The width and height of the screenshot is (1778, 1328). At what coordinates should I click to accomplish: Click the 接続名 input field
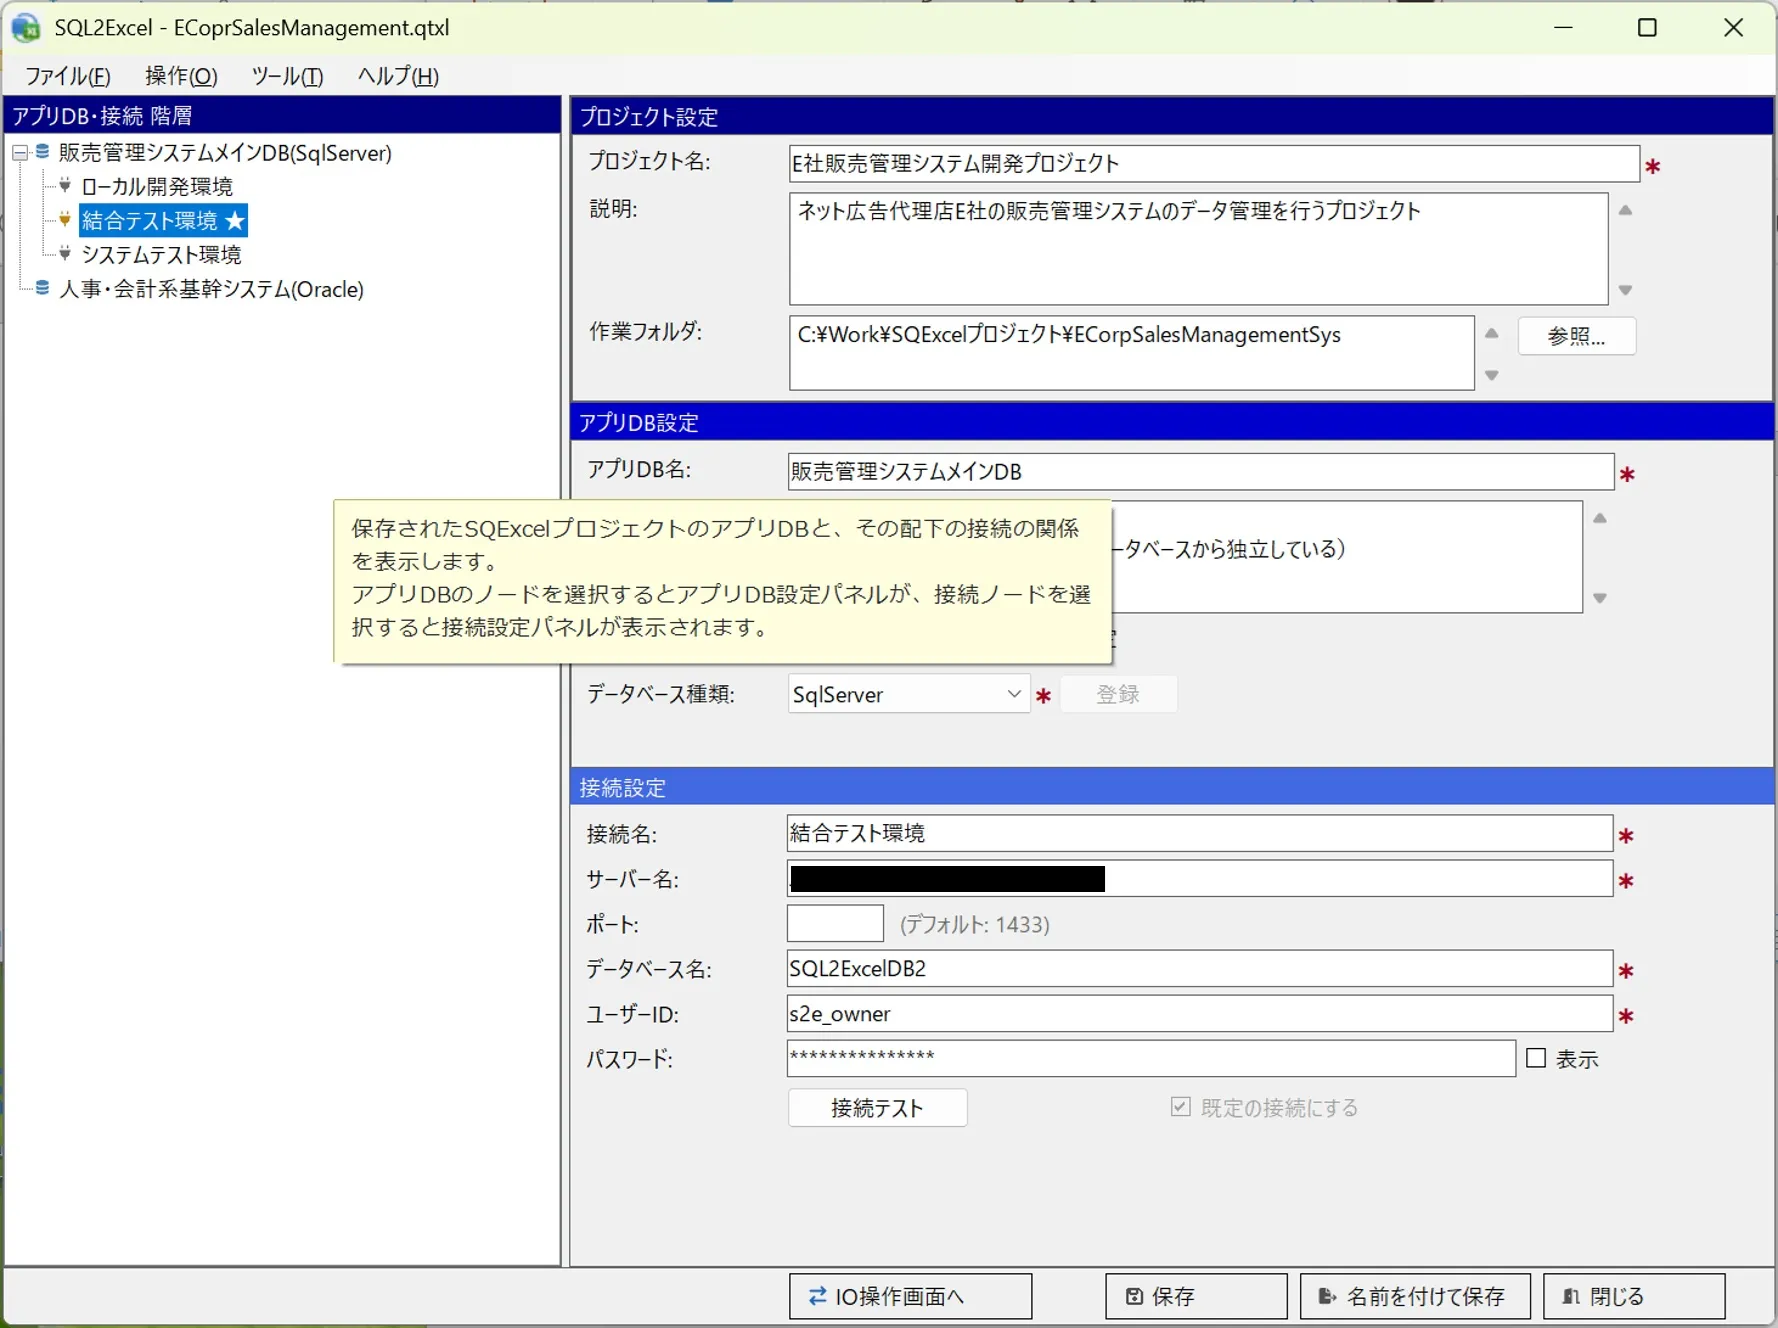point(1200,833)
